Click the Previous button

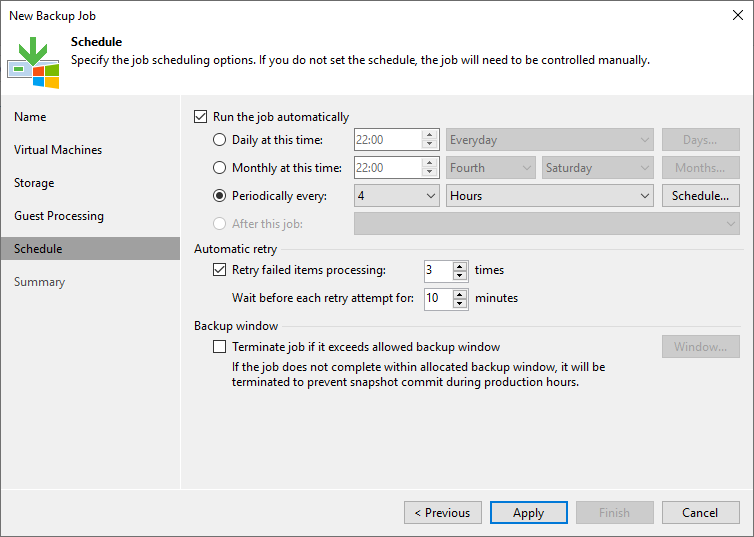[443, 512]
